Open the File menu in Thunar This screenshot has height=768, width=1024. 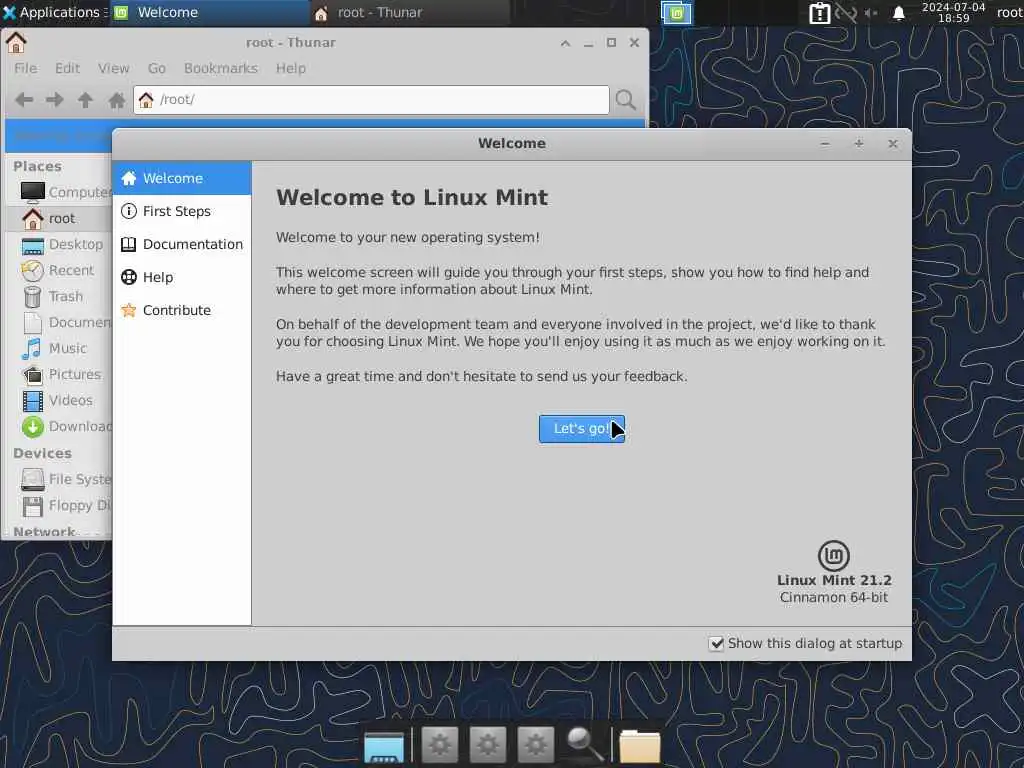pos(25,68)
